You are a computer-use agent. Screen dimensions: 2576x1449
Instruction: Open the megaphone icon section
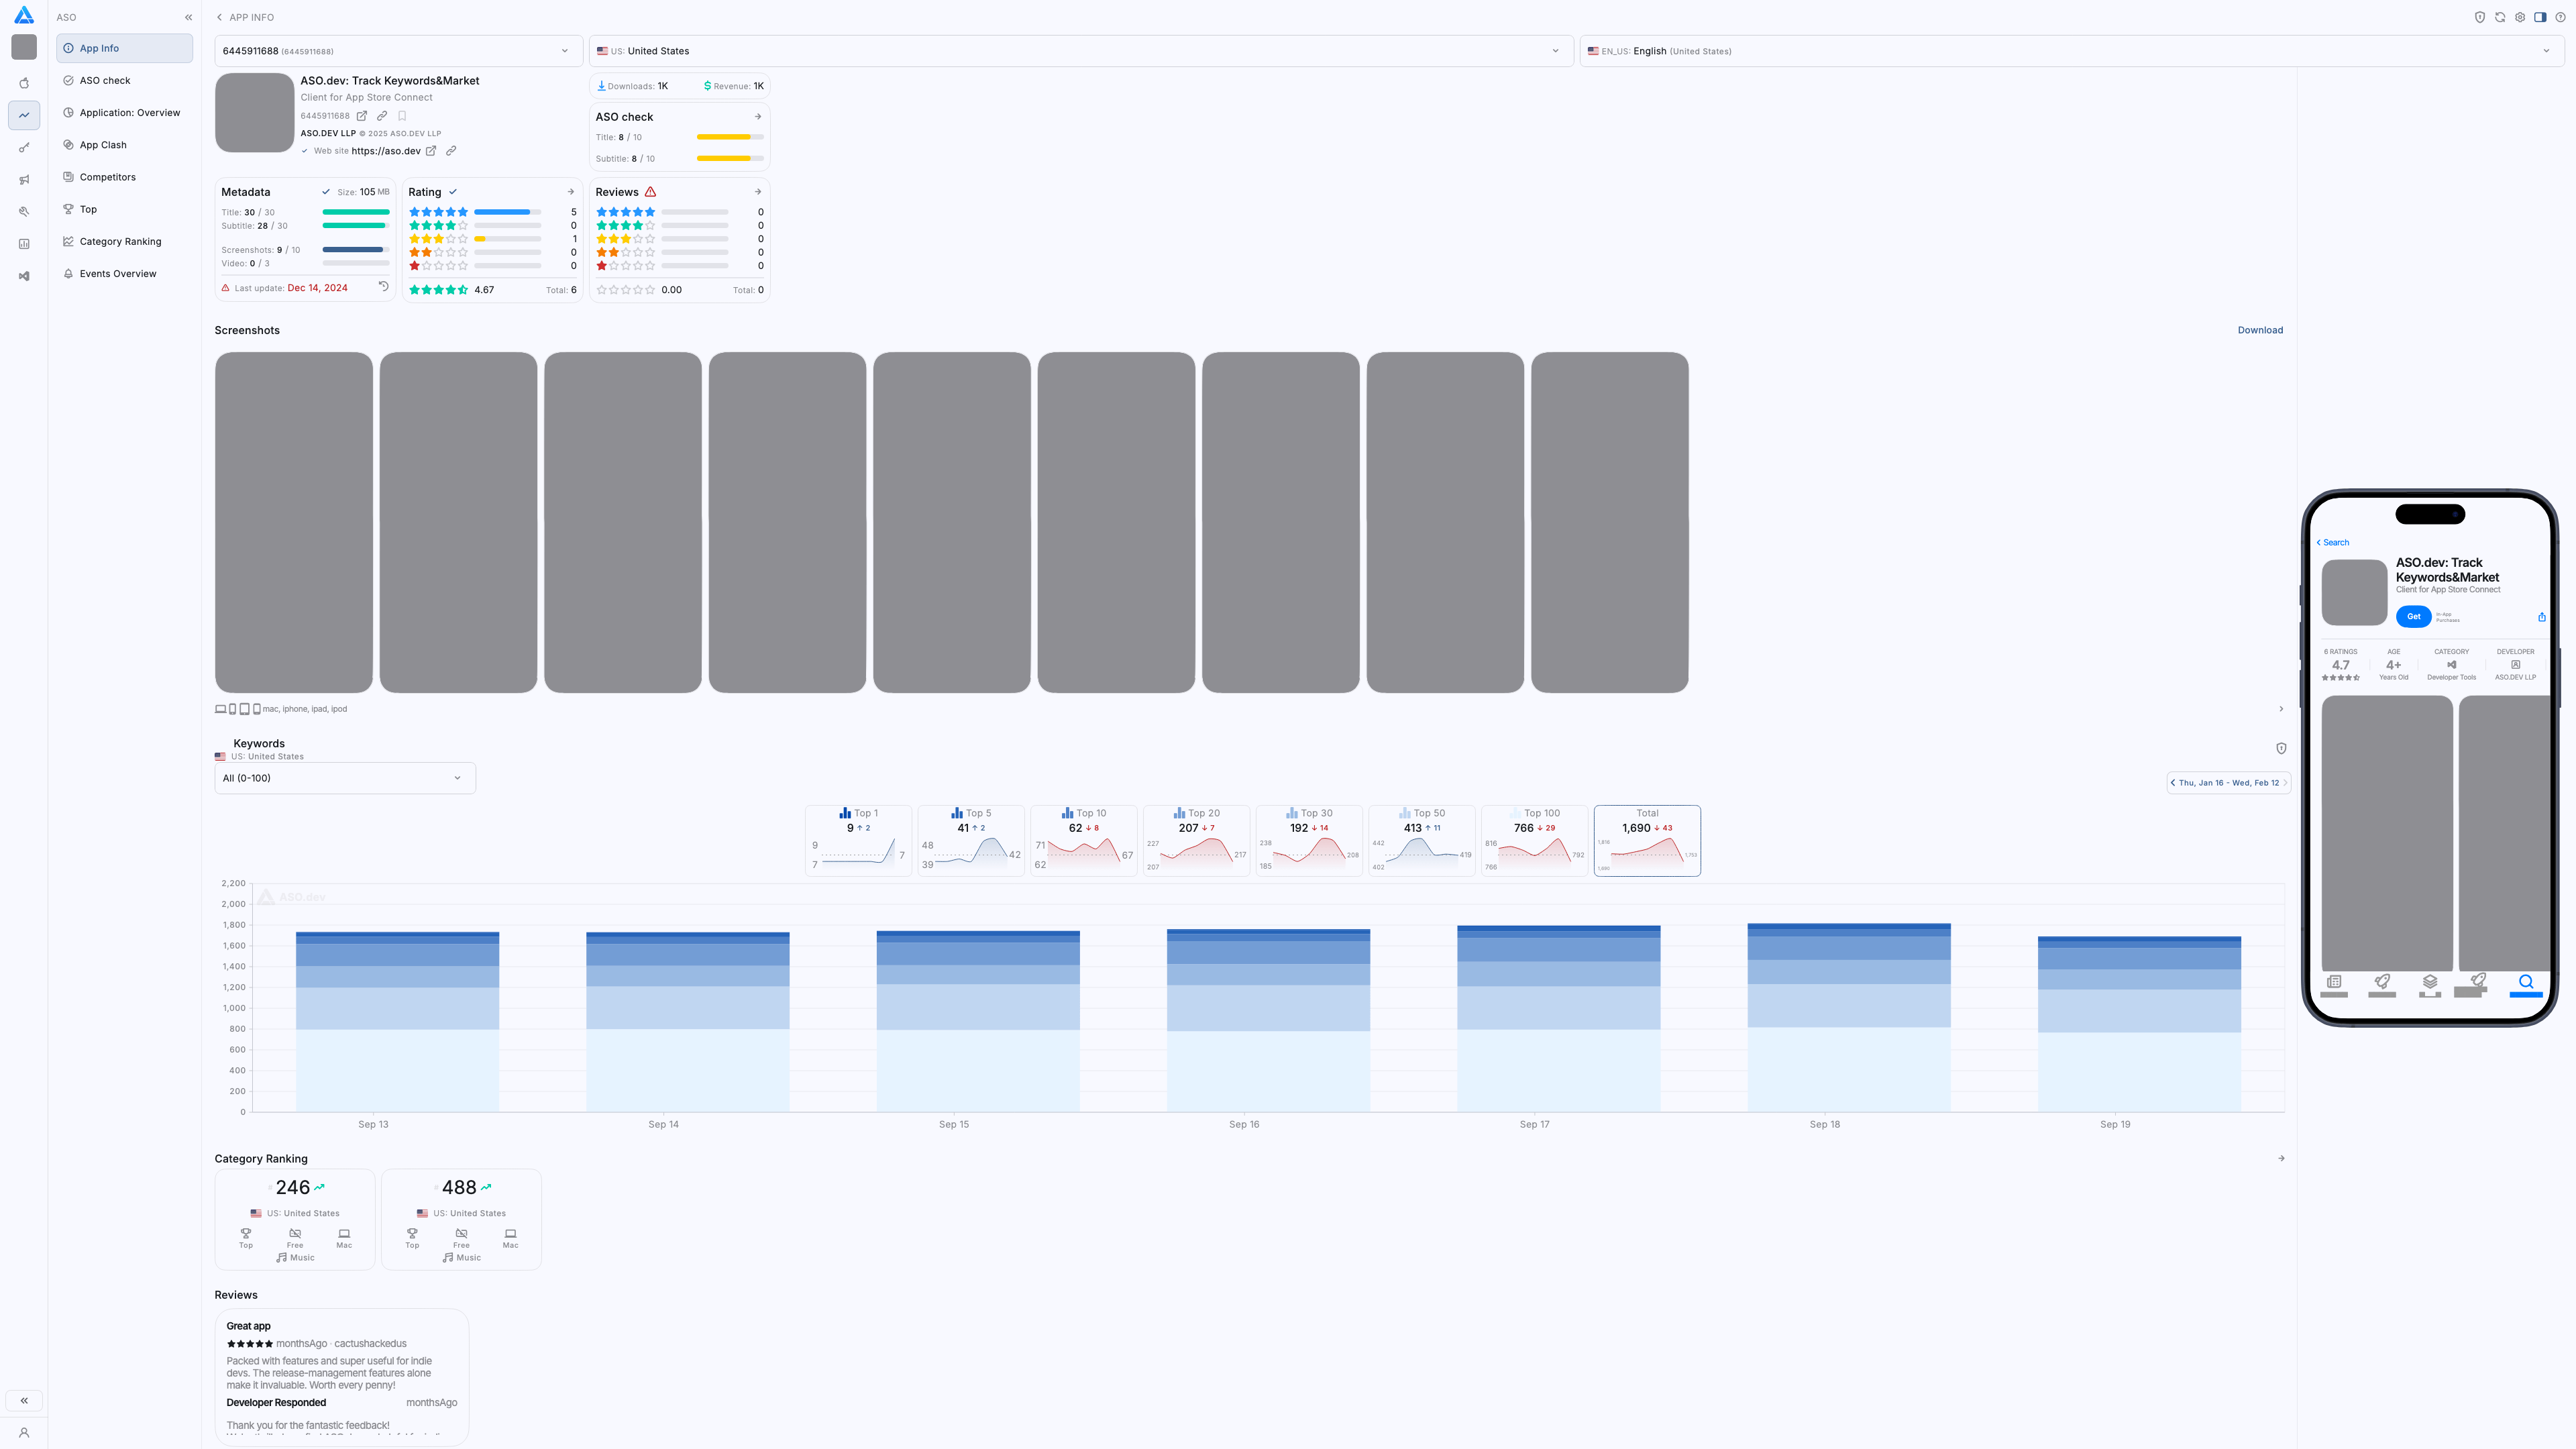coord(24,180)
